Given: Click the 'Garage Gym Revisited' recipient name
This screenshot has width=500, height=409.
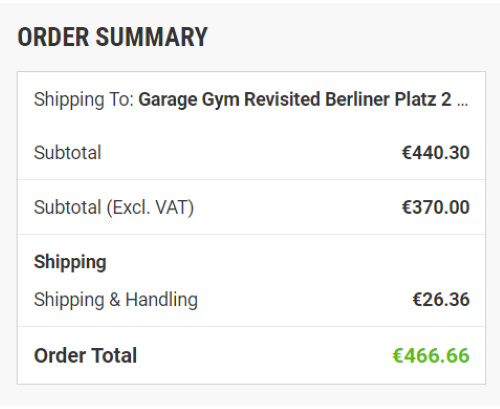Looking at the screenshot, I should tap(229, 99).
